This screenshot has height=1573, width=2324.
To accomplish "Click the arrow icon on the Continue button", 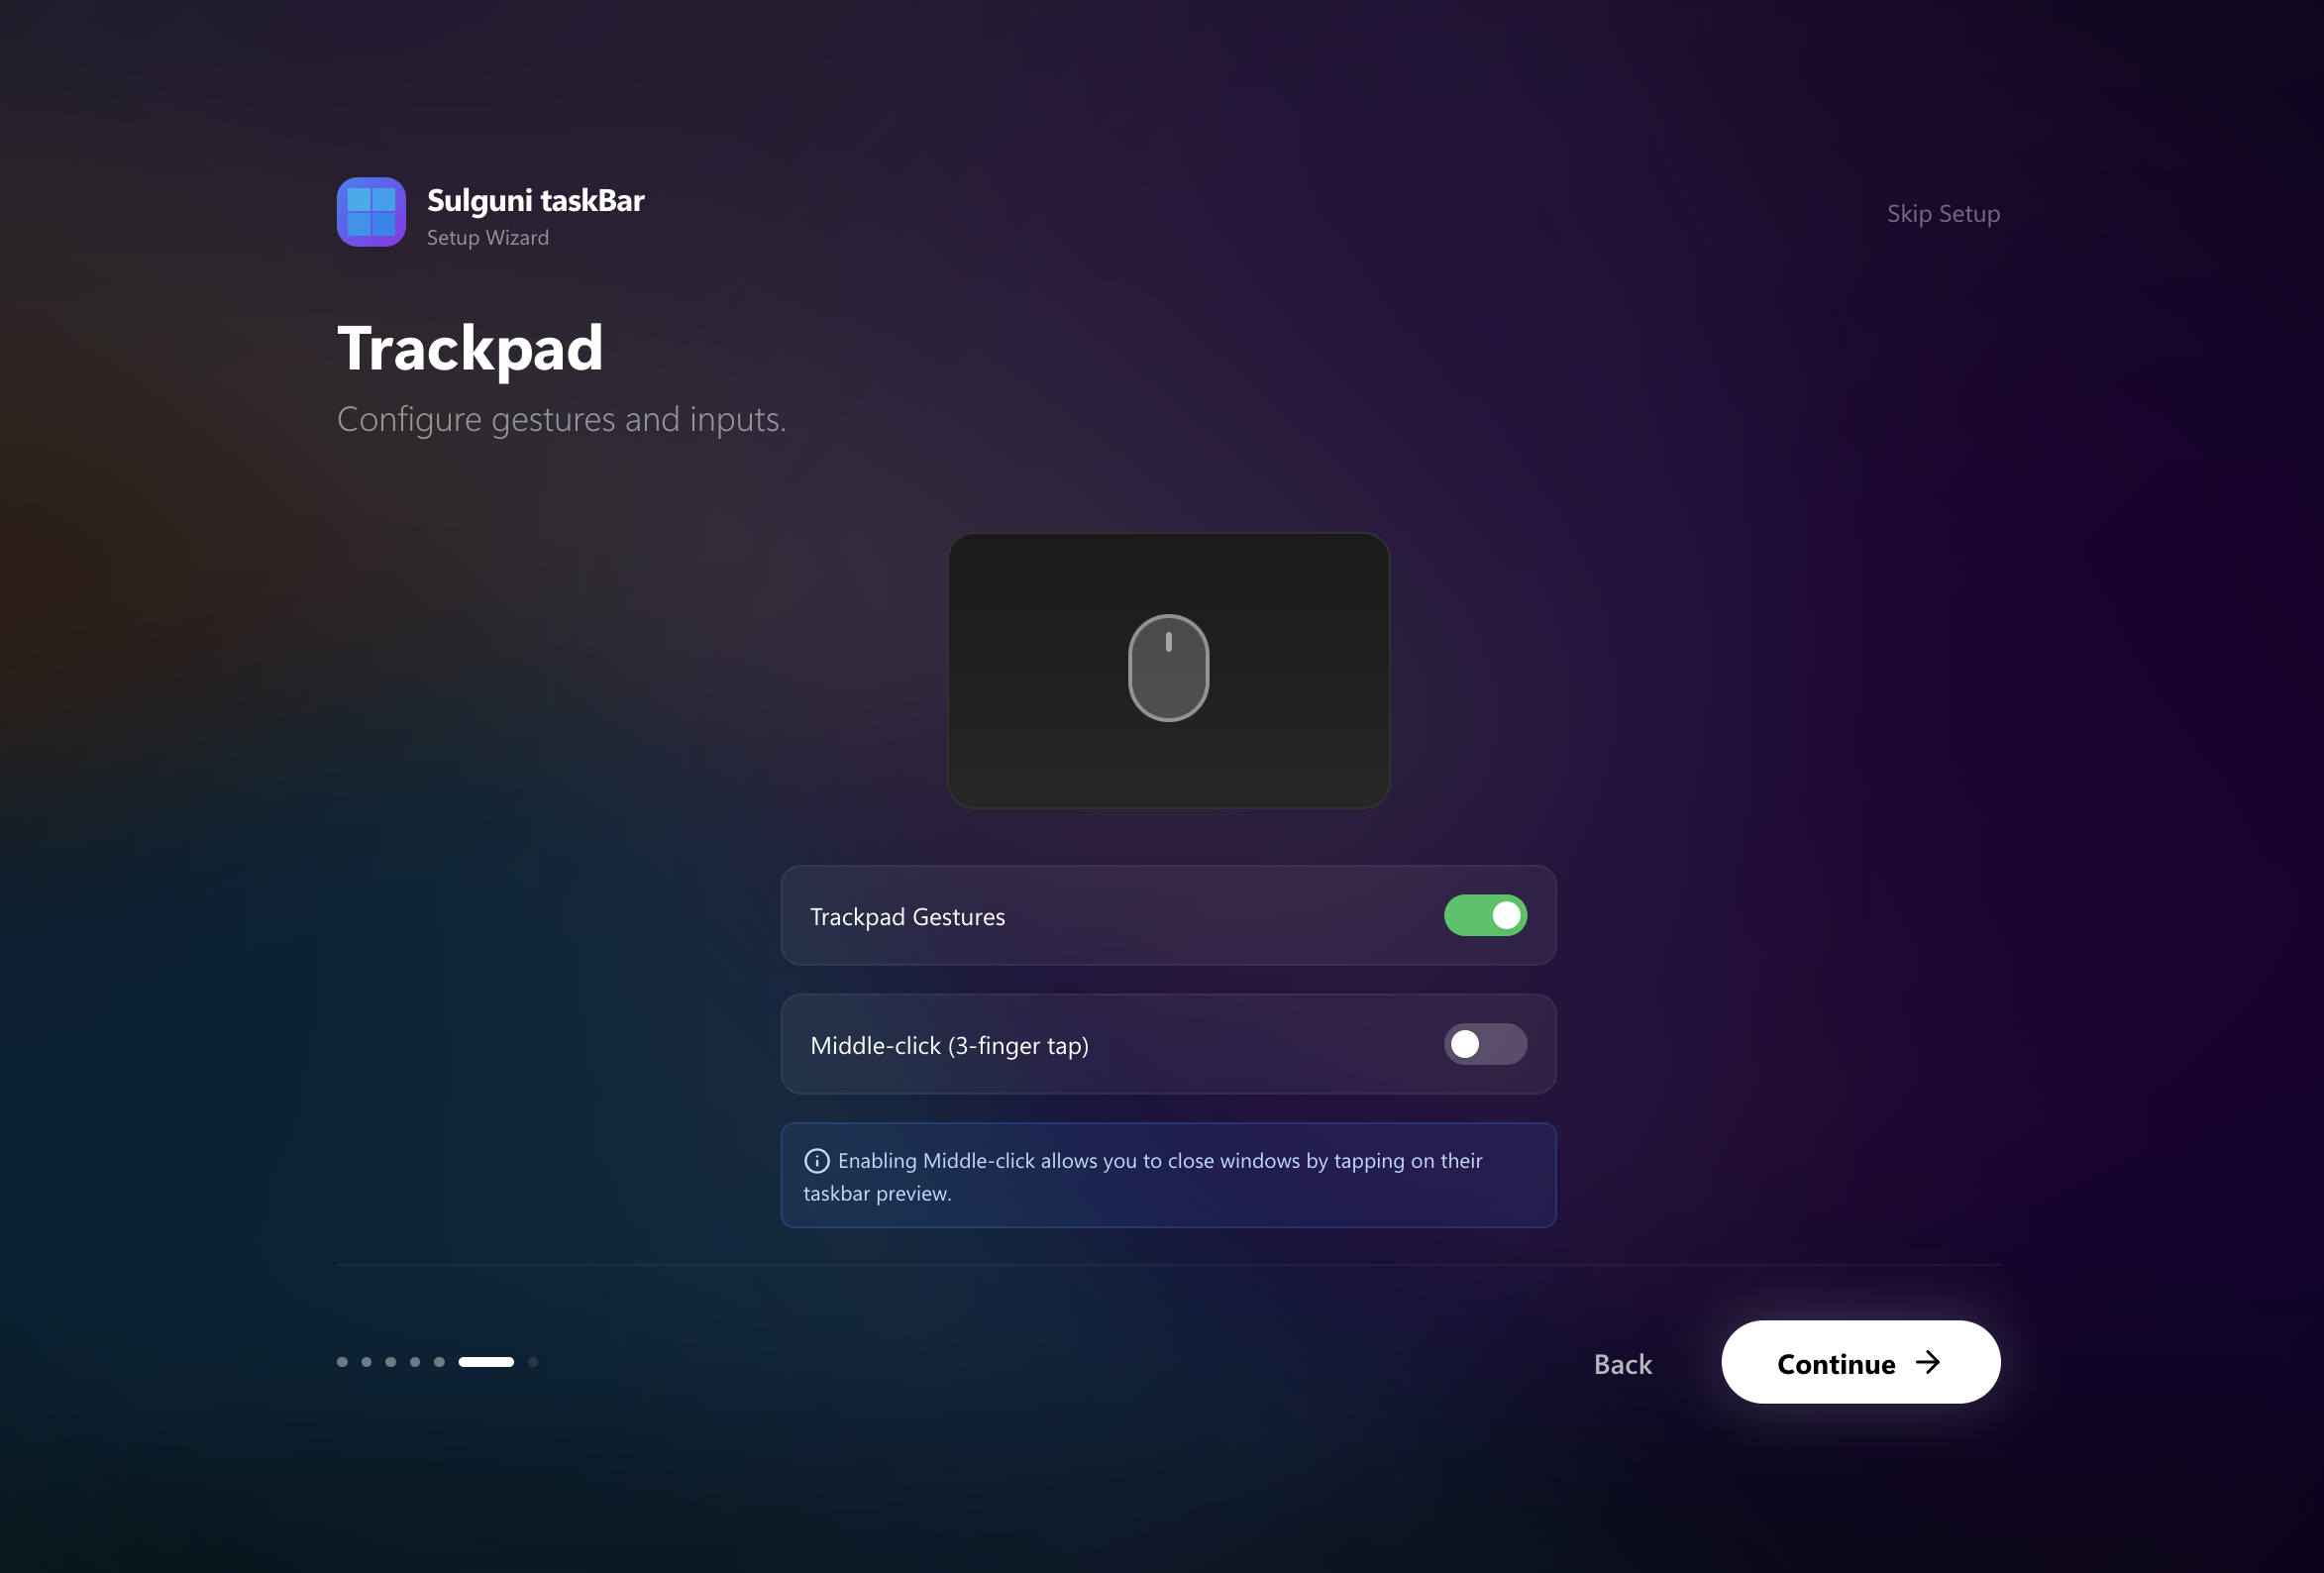I will [1927, 1362].
